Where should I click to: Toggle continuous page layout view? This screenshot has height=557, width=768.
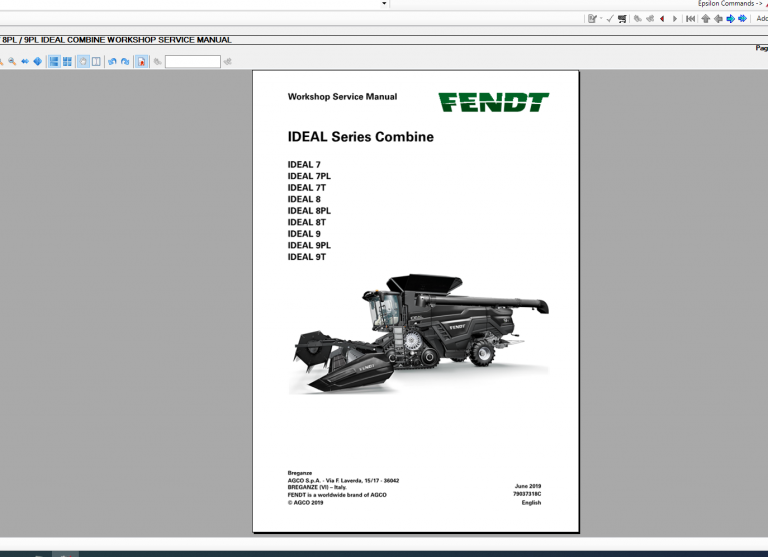[x=54, y=61]
